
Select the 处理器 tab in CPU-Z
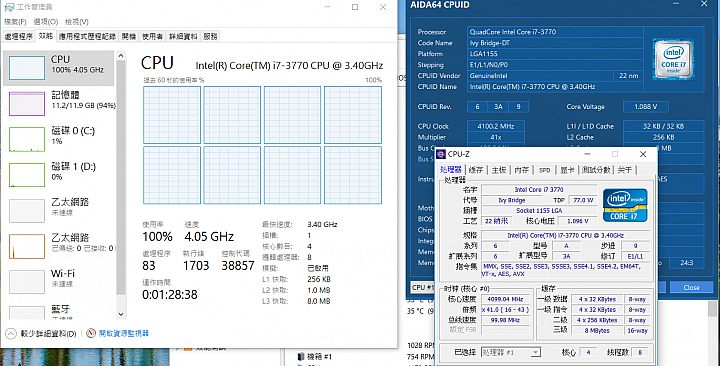(450, 169)
